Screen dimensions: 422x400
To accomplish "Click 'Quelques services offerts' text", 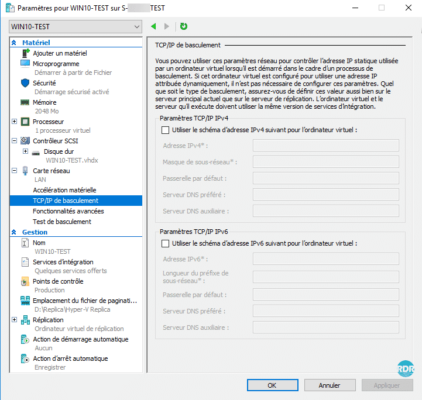I will 71,271.
